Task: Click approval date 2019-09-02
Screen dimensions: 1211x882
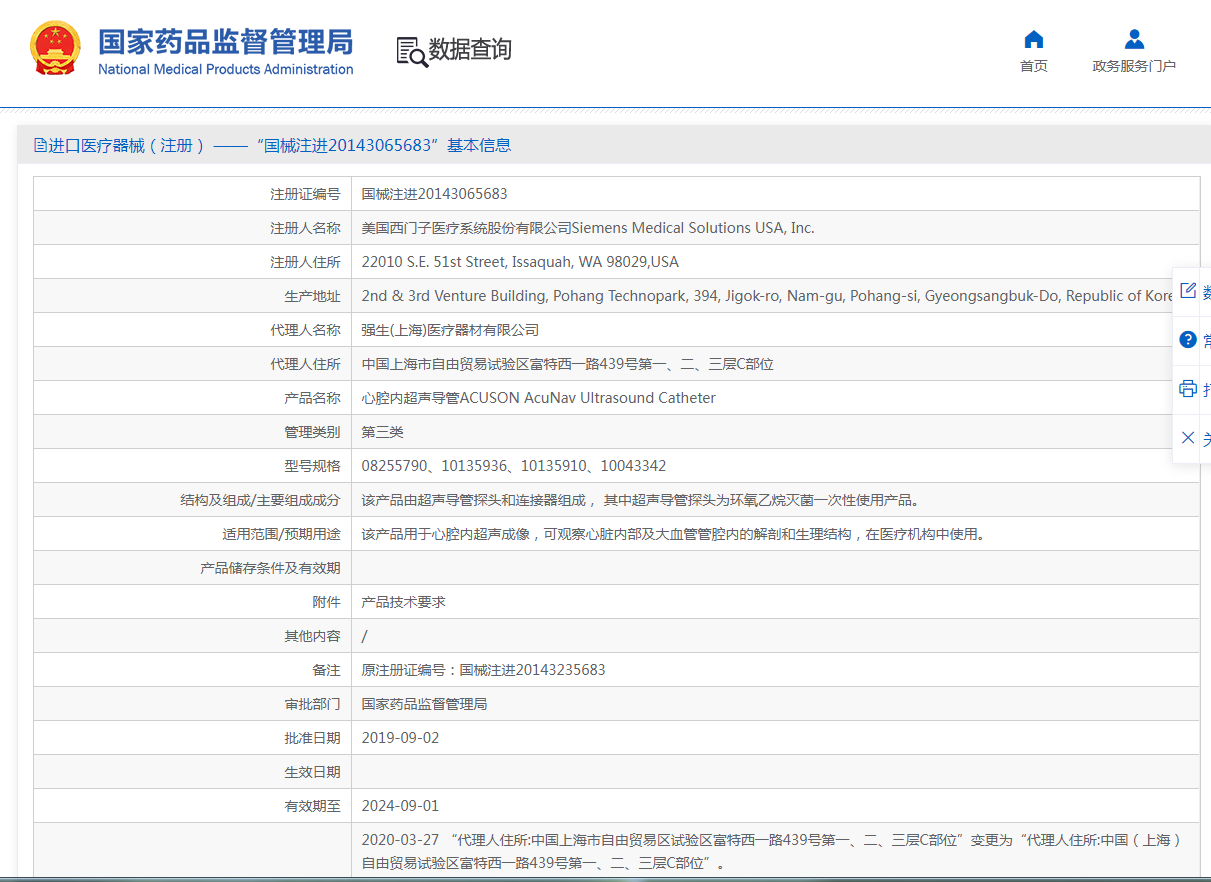Action: pyautogui.click(x=400, y=738)
